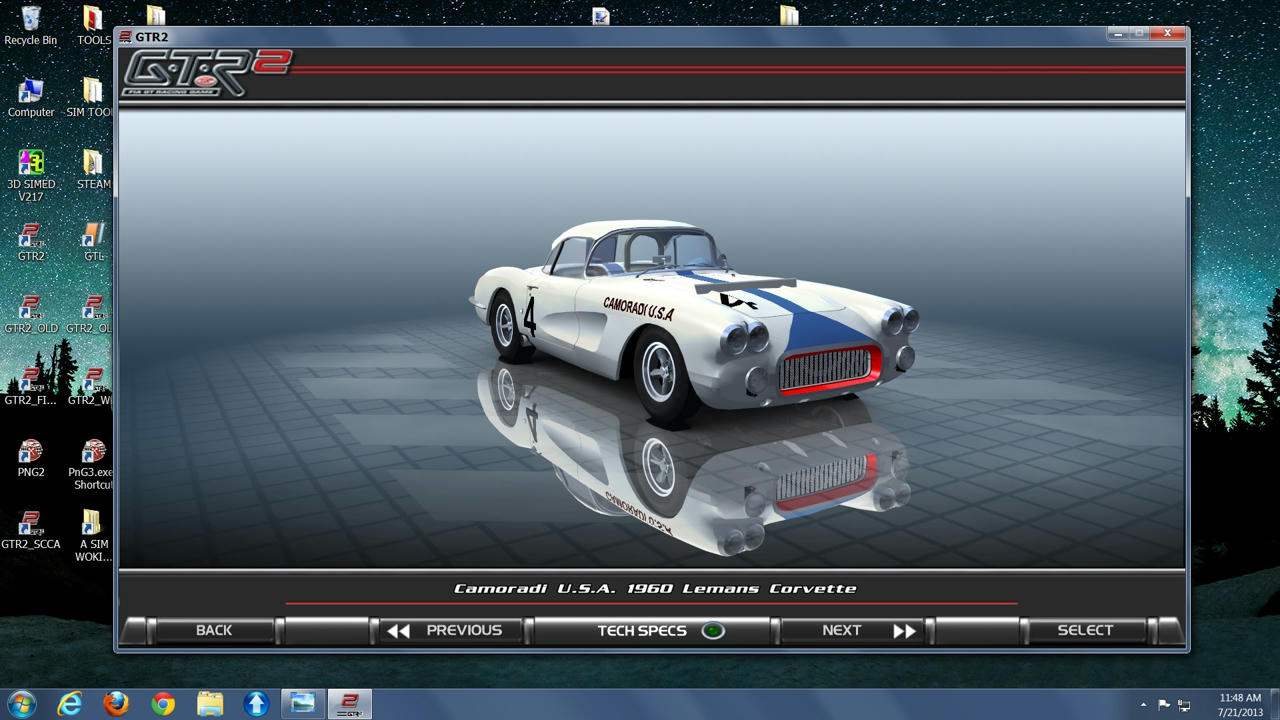Launch GTR2_SCCA desktop shortcut
The width and height of the screenshot is (1280, 720).
pyautogui.click(x=31, y=530)
